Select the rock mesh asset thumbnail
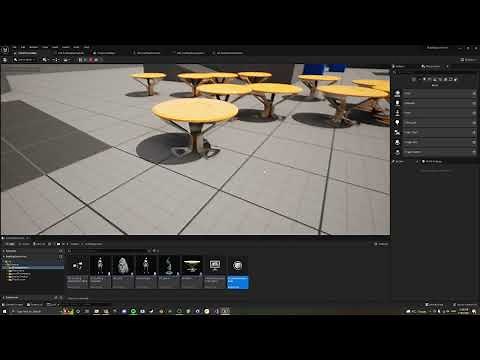This screenshot has height=360, width=480. [123, 265]
